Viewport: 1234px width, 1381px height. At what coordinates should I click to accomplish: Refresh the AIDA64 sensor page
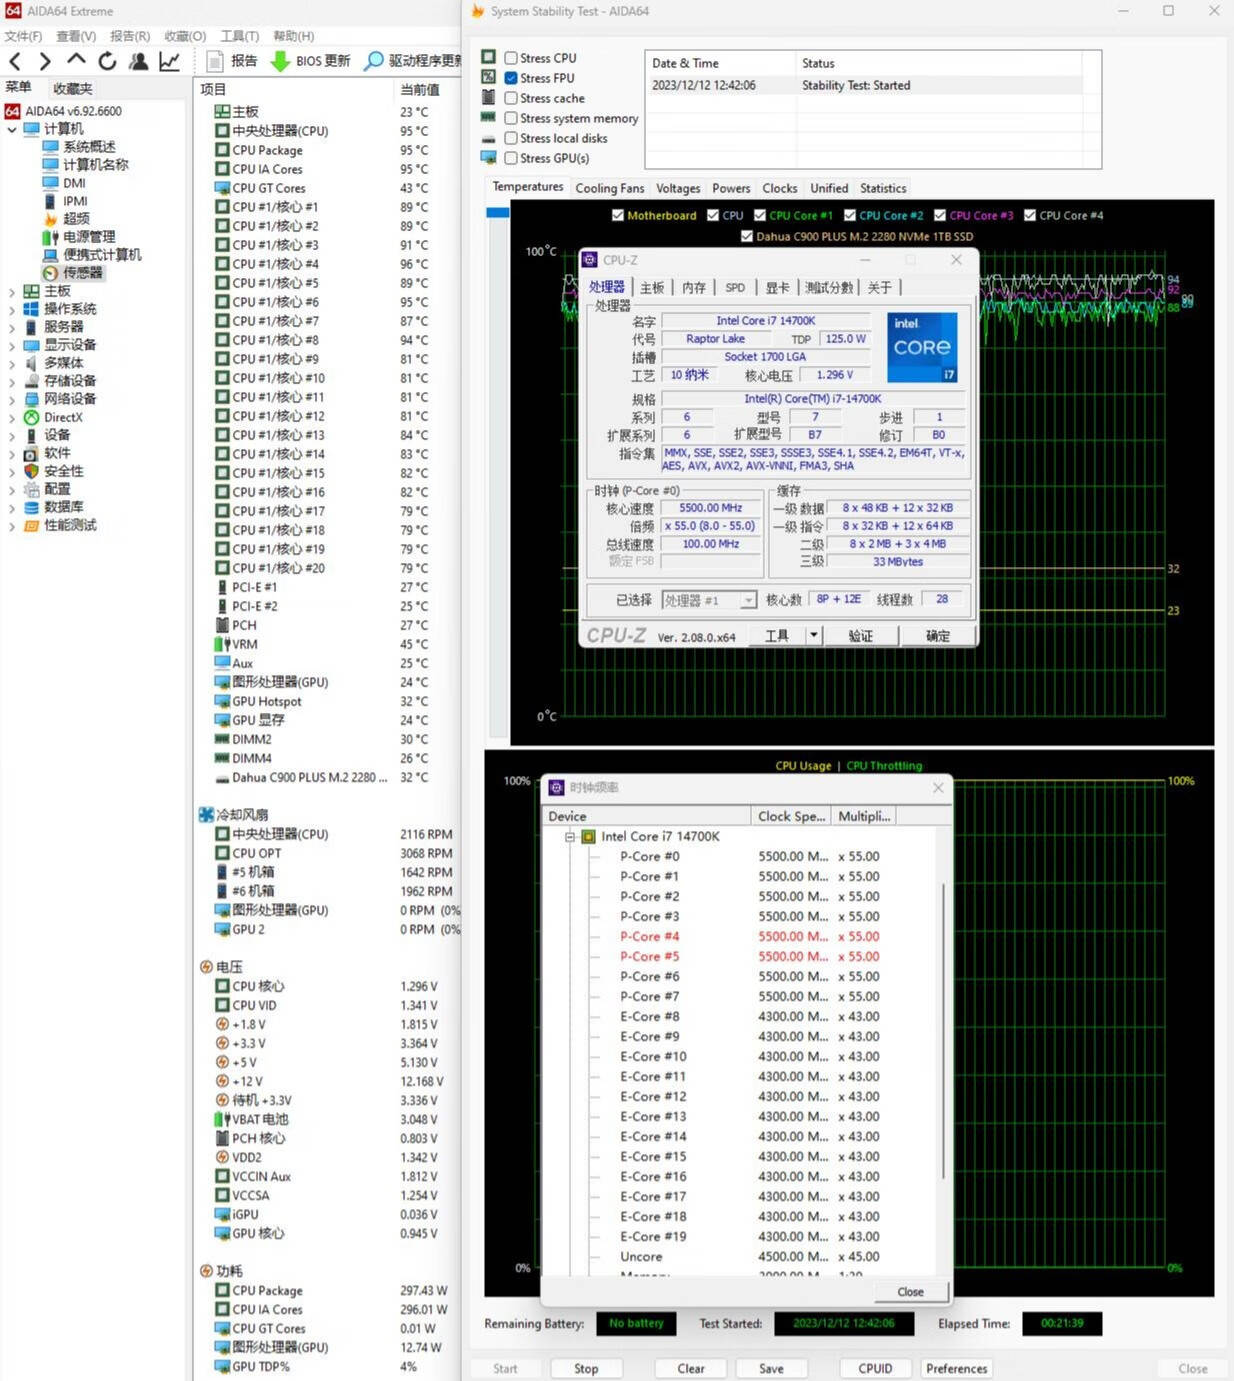107,61
